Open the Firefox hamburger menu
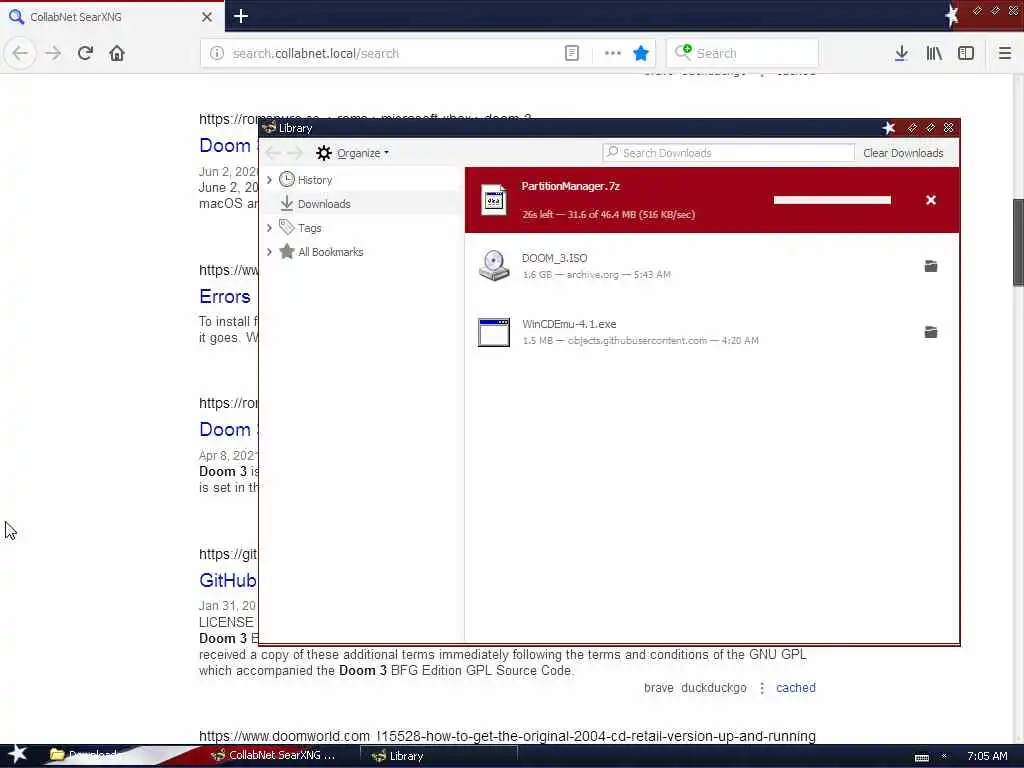 [1004, 53]
